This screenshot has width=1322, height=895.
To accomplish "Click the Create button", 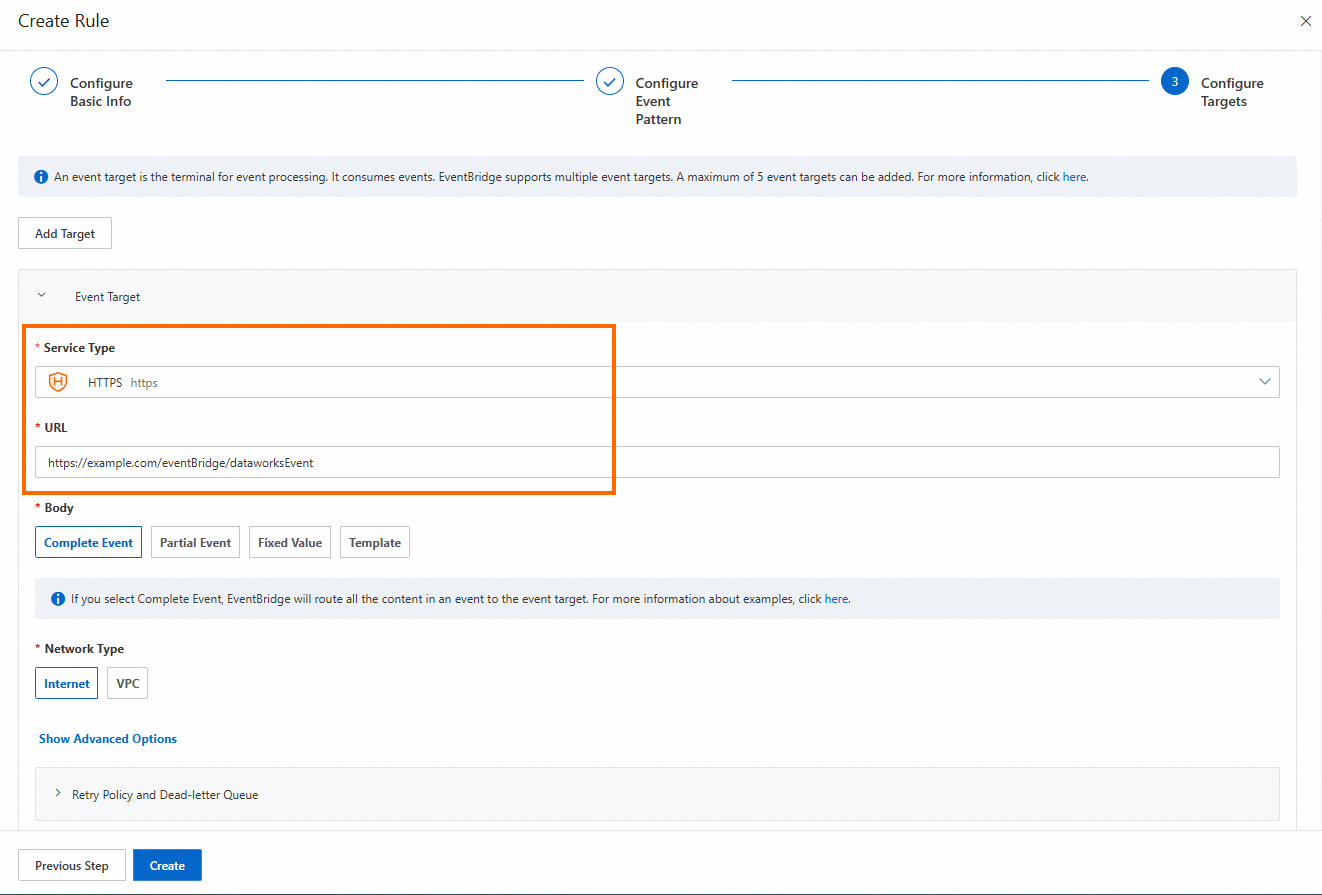I will pyautogui.click(x=167, y=866).
